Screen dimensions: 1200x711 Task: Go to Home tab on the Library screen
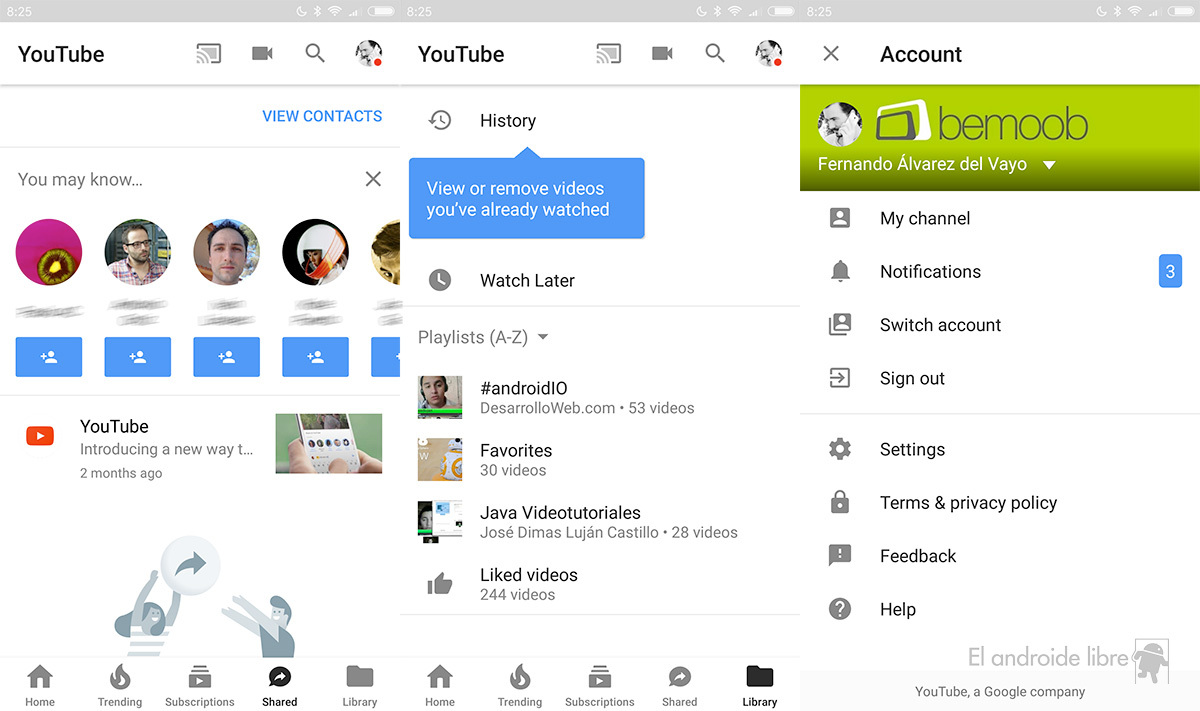(x=440, y=686)
